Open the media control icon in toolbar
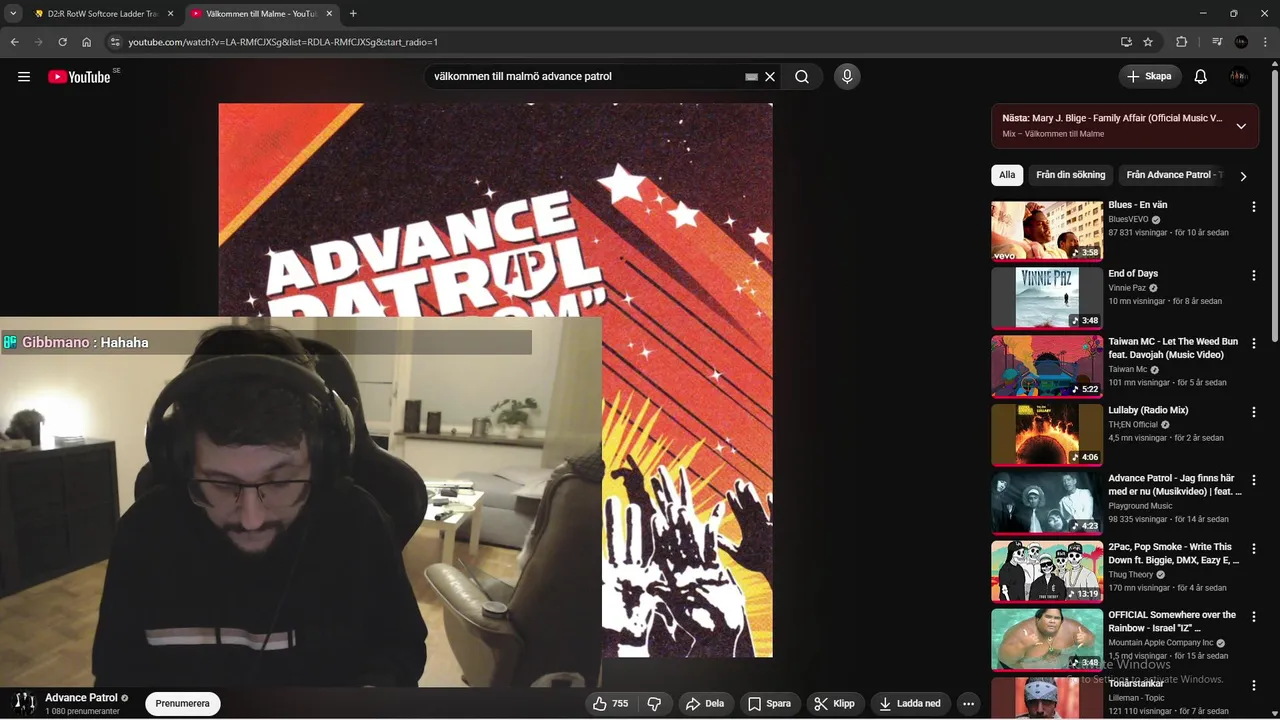Screen dimensions: 1280x720 [x=1216, y=42]
